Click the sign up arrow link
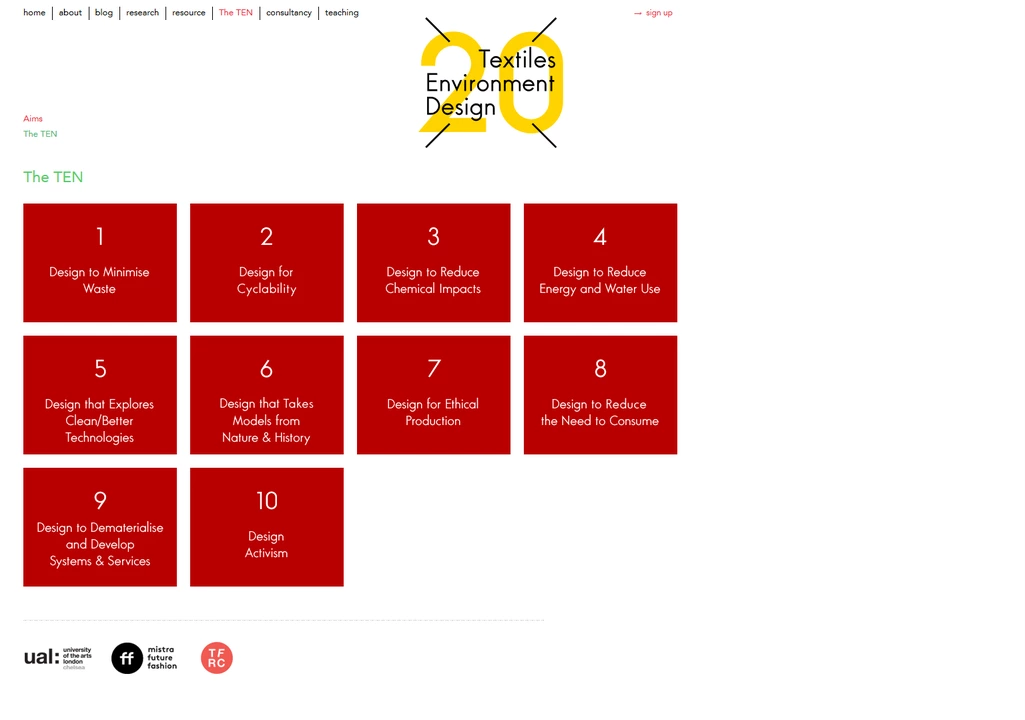This screenshot has width=1025, height=720. (x=653, y=13)
